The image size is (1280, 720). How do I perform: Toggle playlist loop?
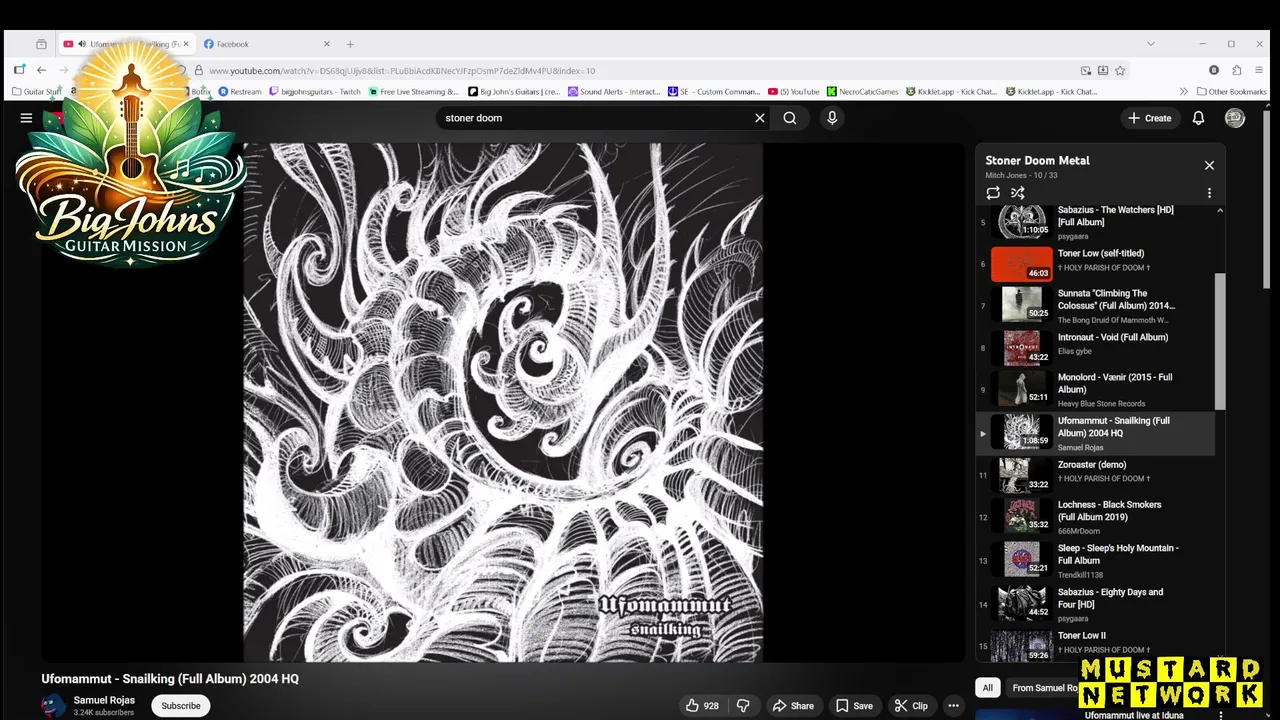993,193
